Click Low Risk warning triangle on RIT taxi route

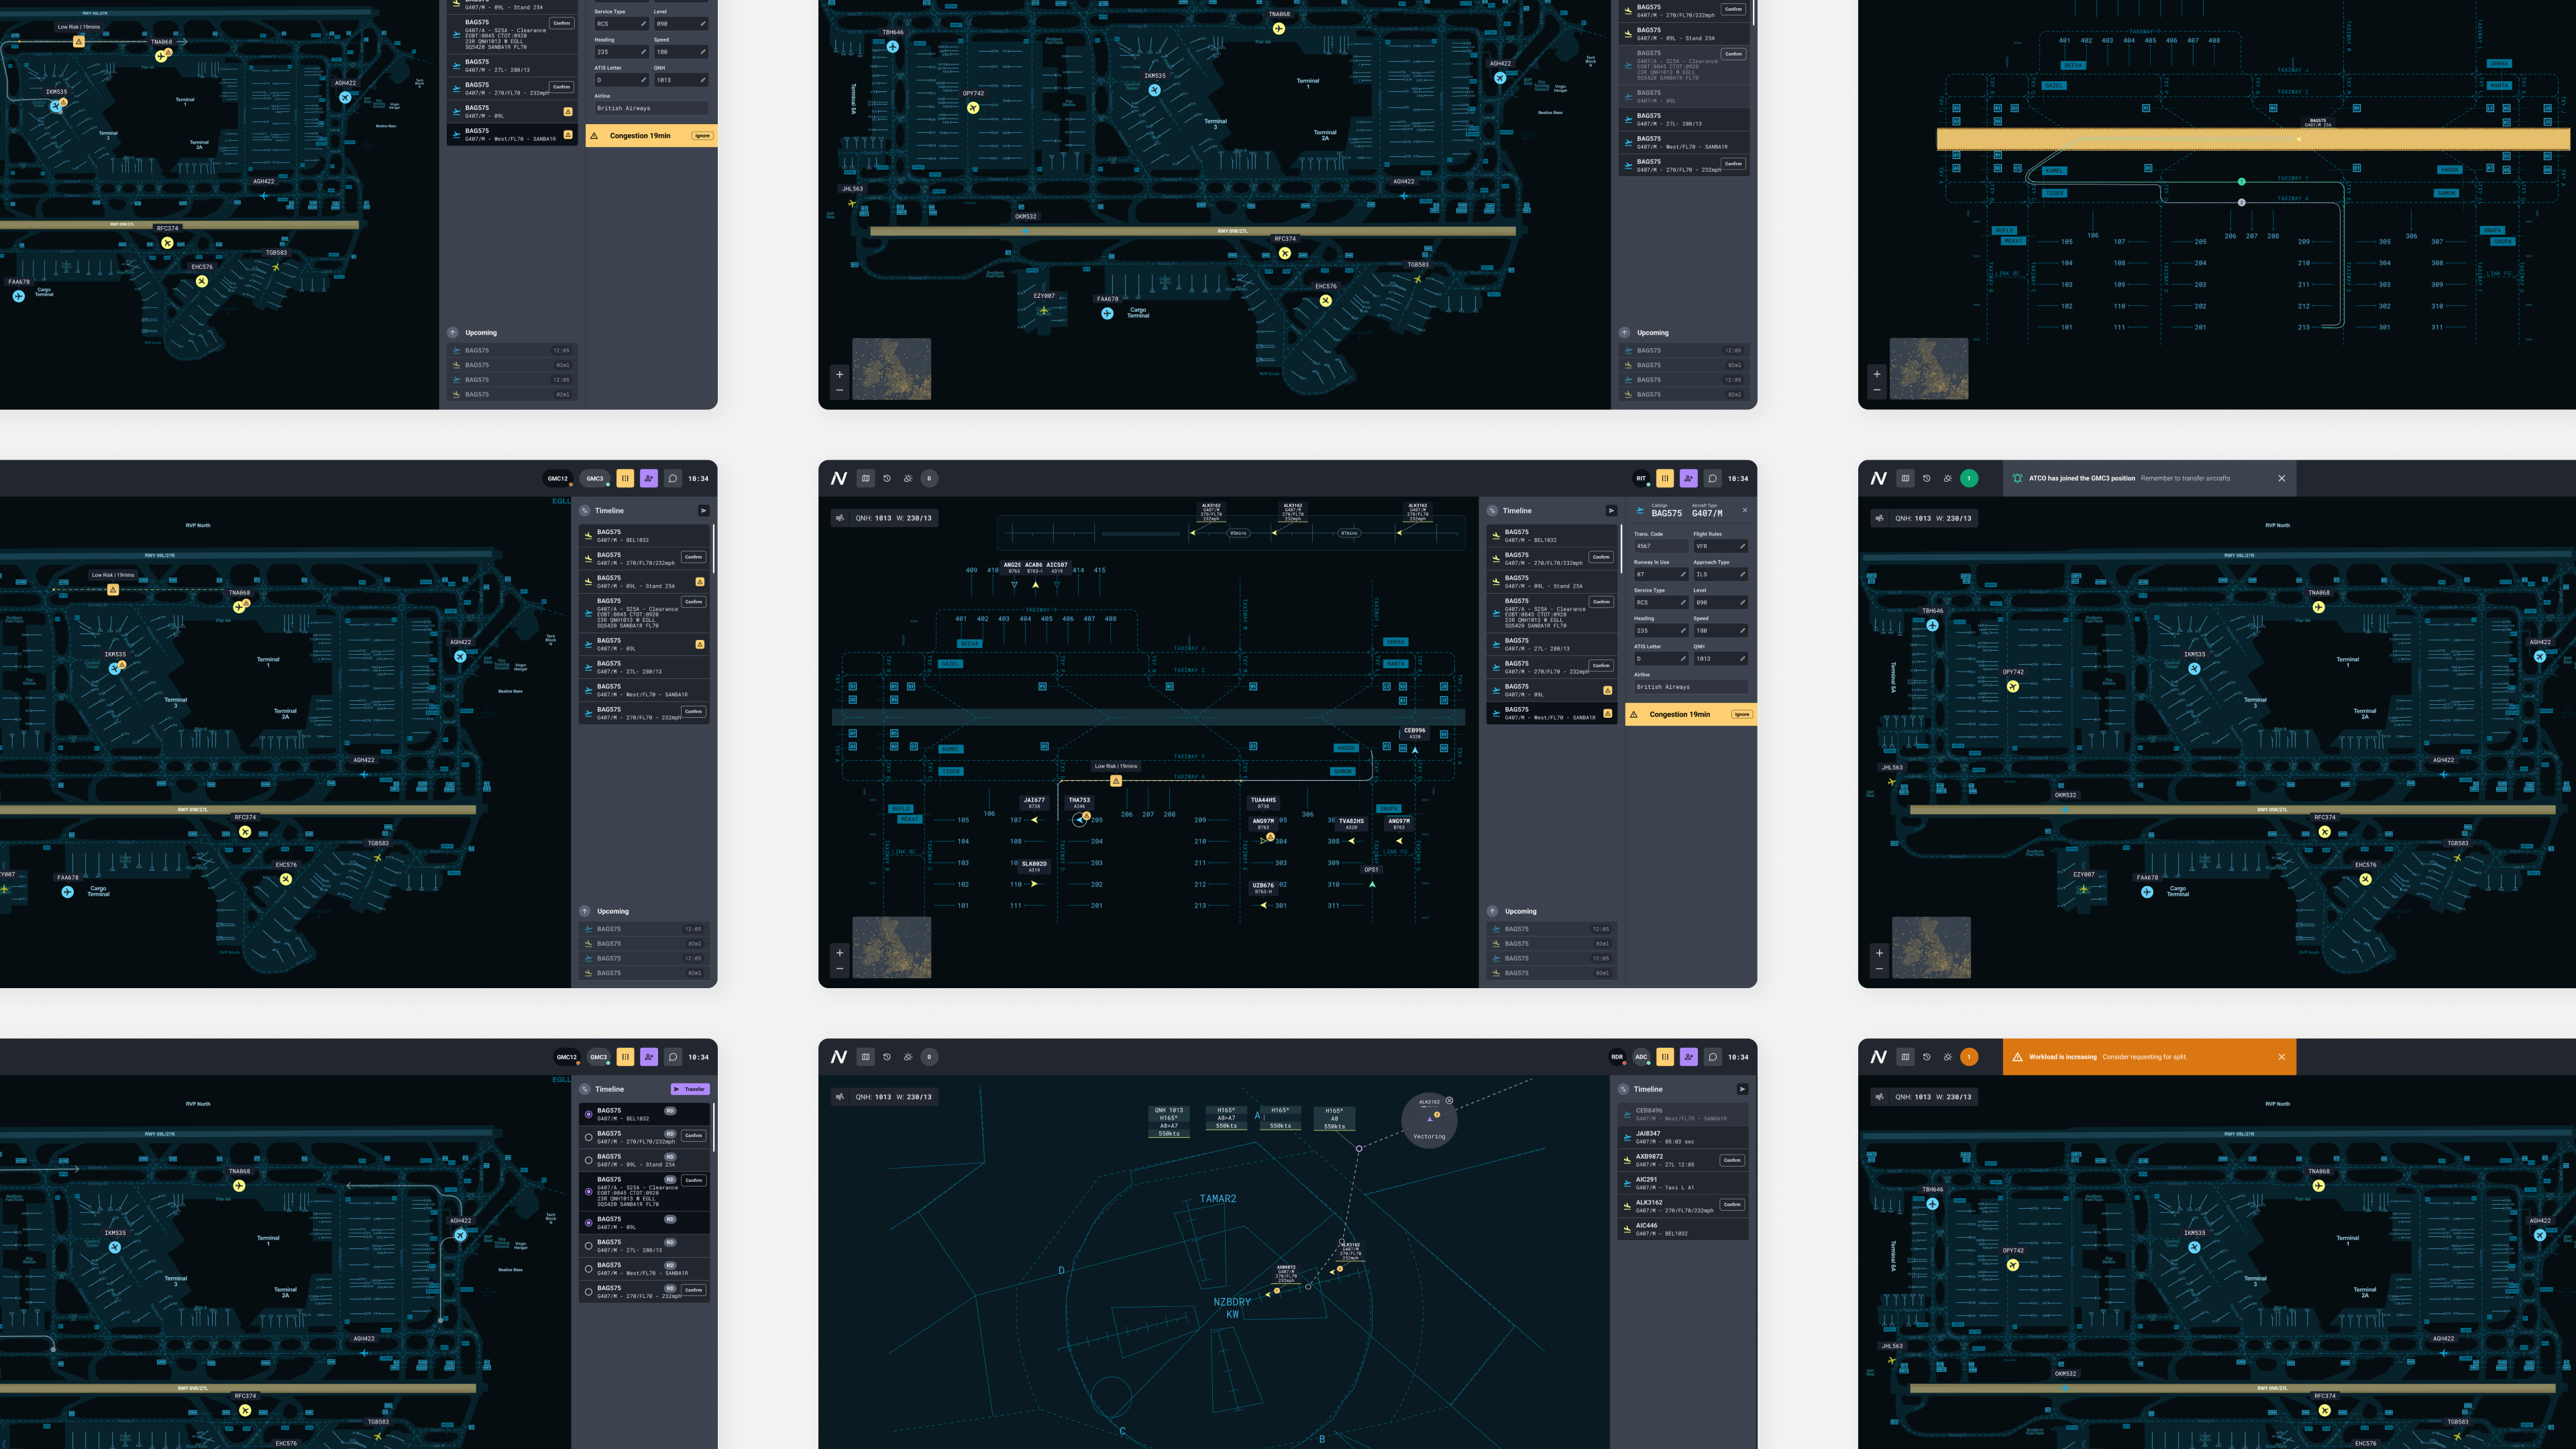1116,781
